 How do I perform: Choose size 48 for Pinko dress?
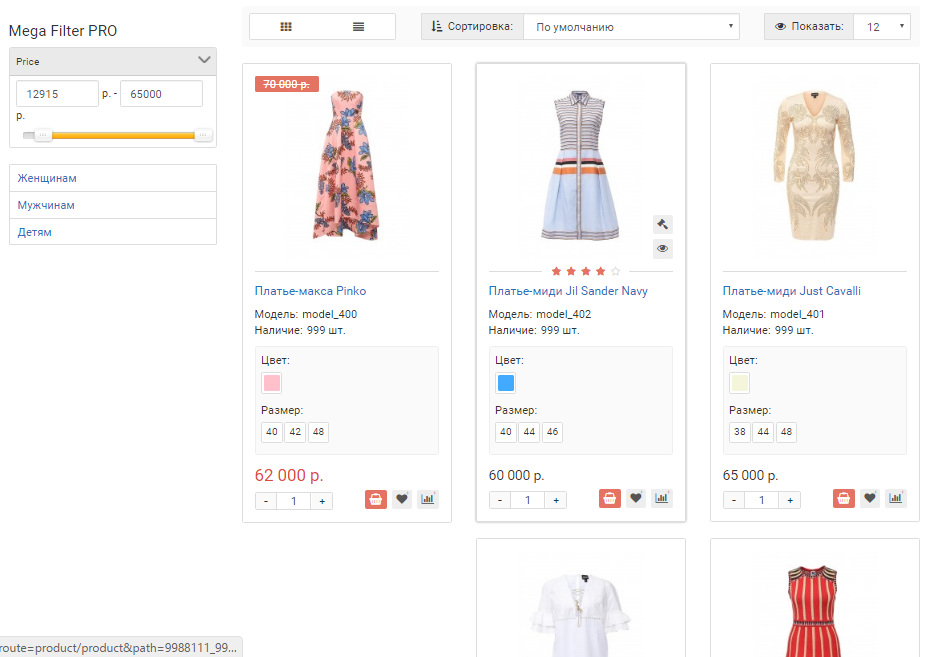(x=318, y=432)
